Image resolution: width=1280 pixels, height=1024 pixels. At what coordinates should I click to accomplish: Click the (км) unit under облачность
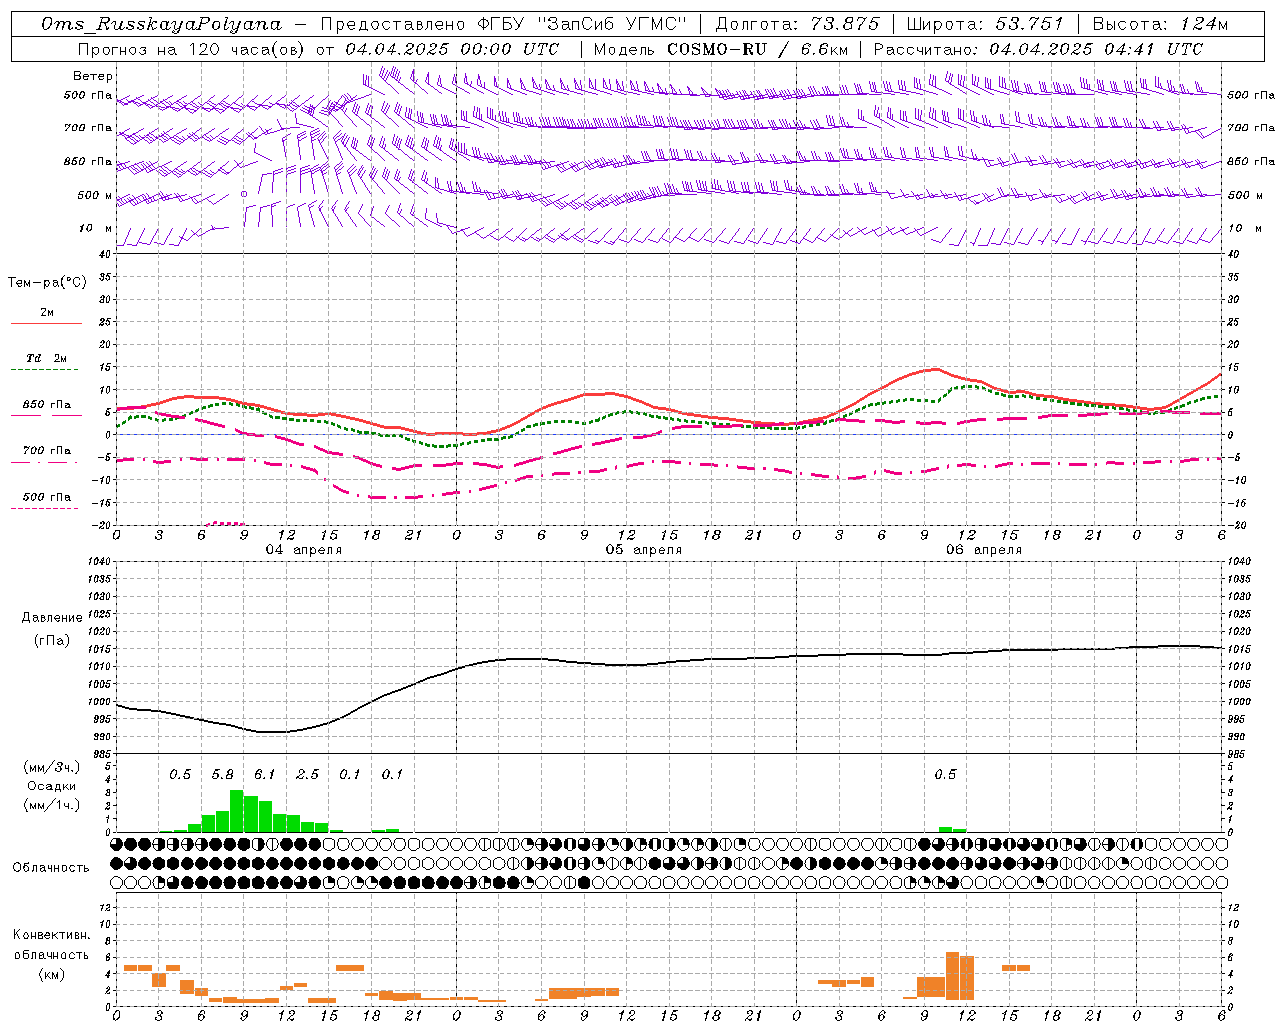point(52,974)
